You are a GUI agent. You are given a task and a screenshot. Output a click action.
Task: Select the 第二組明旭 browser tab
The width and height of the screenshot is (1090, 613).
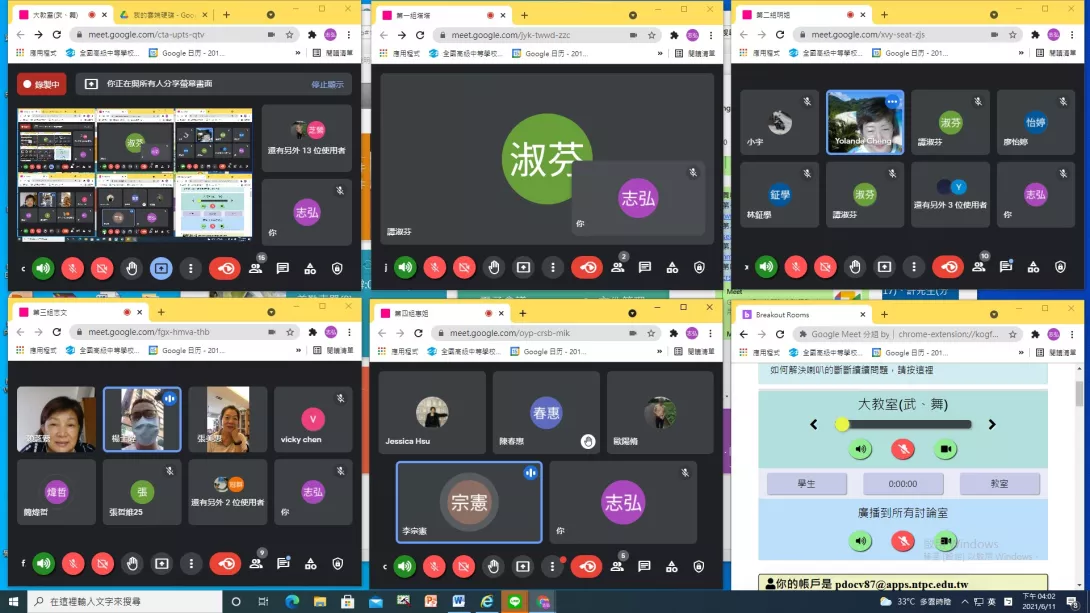click(804, 15)
